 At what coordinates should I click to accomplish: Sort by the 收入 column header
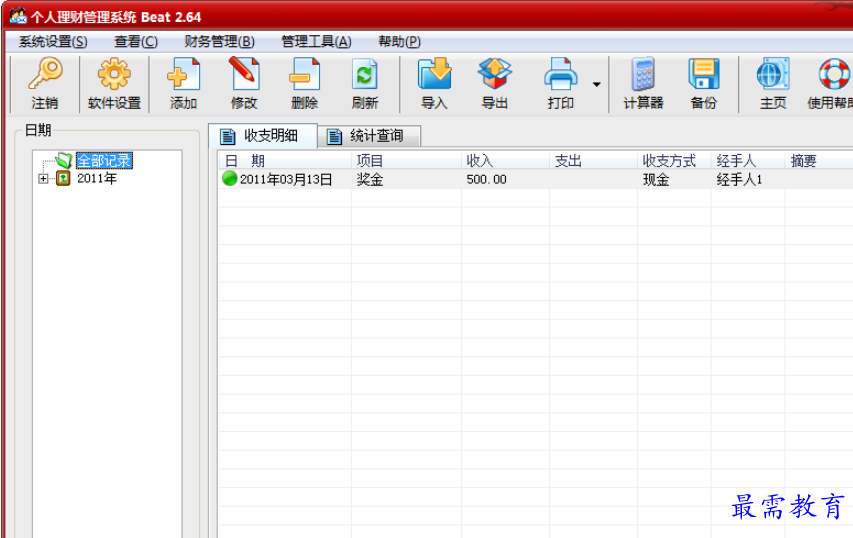[x=505, y=160]
